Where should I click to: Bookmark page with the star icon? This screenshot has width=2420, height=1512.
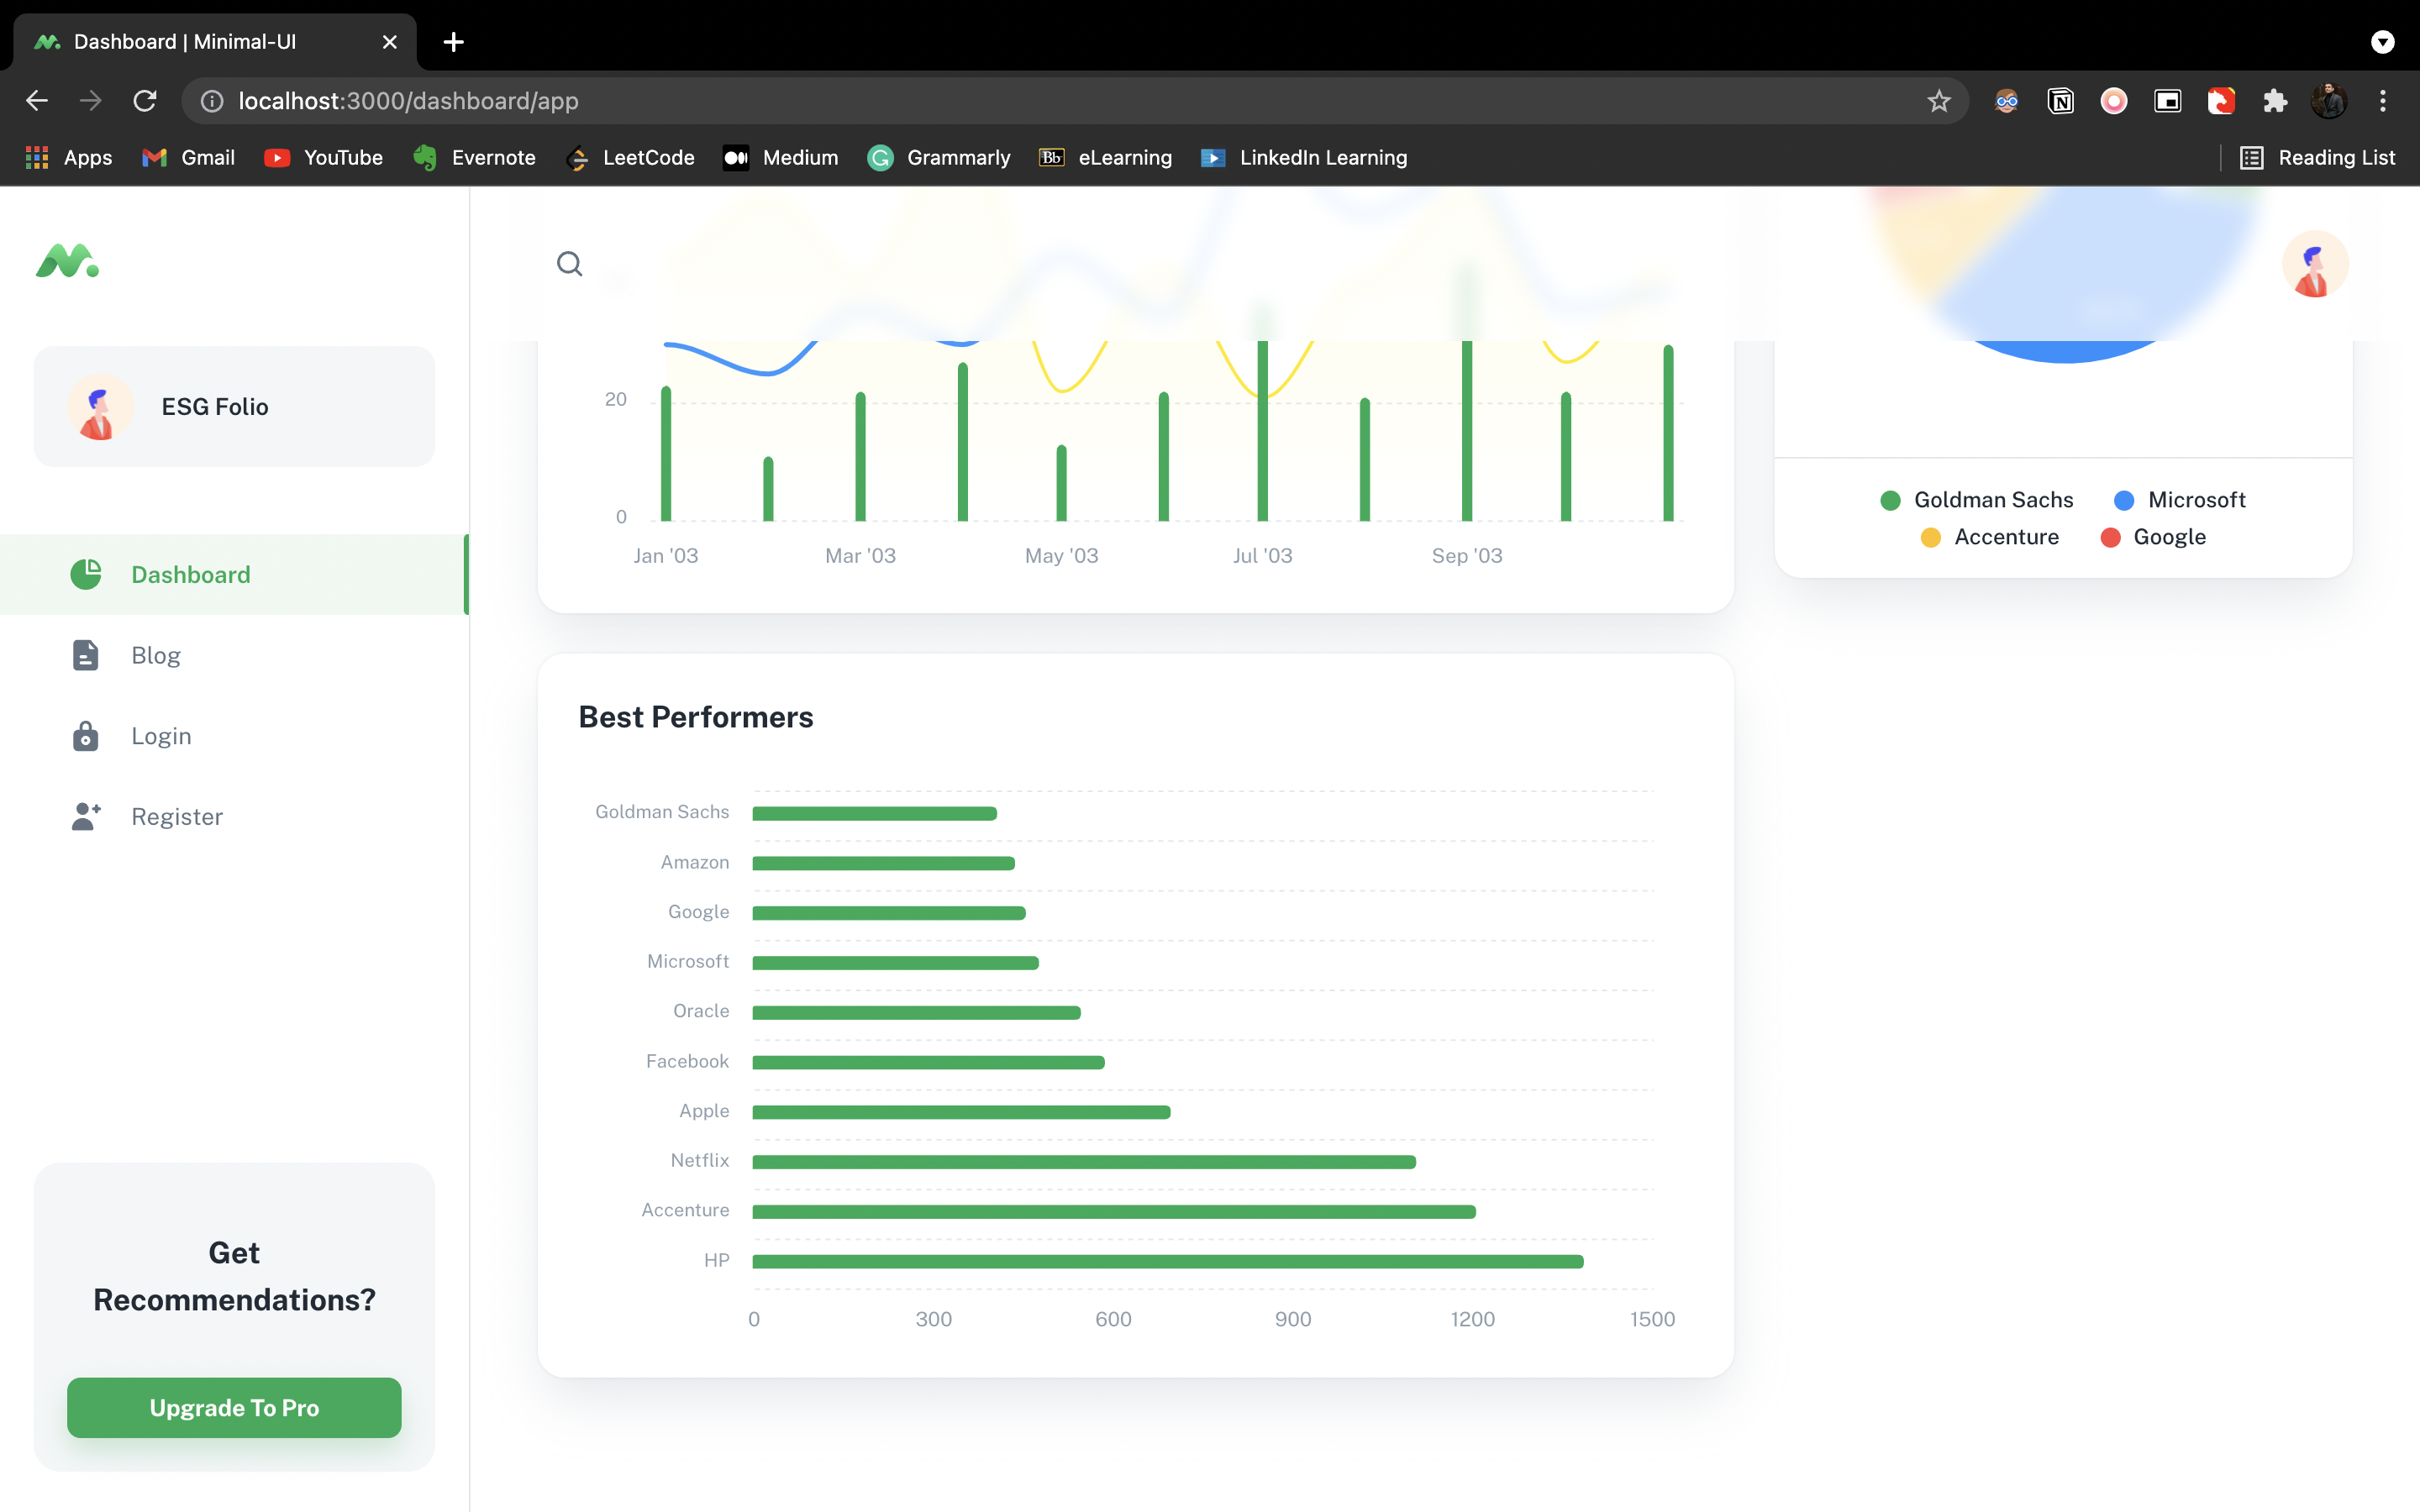(1938, 101)
